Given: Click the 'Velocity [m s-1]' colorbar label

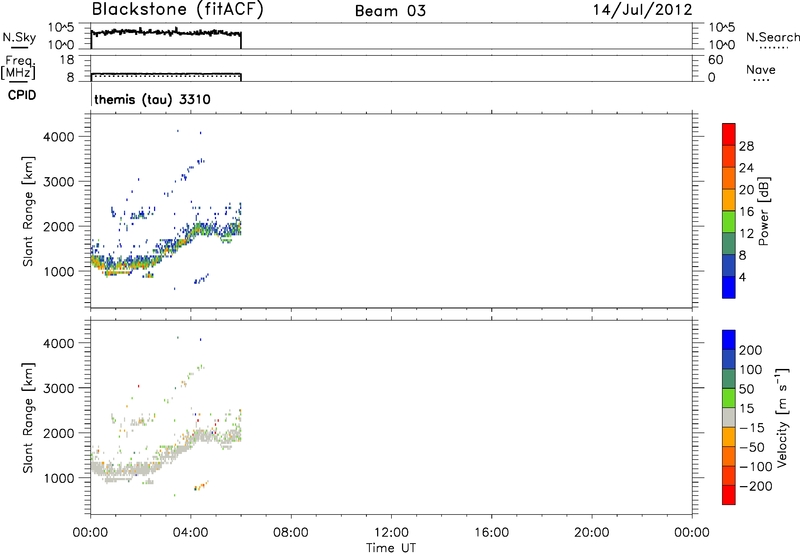Looking at the screenshot, I should coord(783,417).
